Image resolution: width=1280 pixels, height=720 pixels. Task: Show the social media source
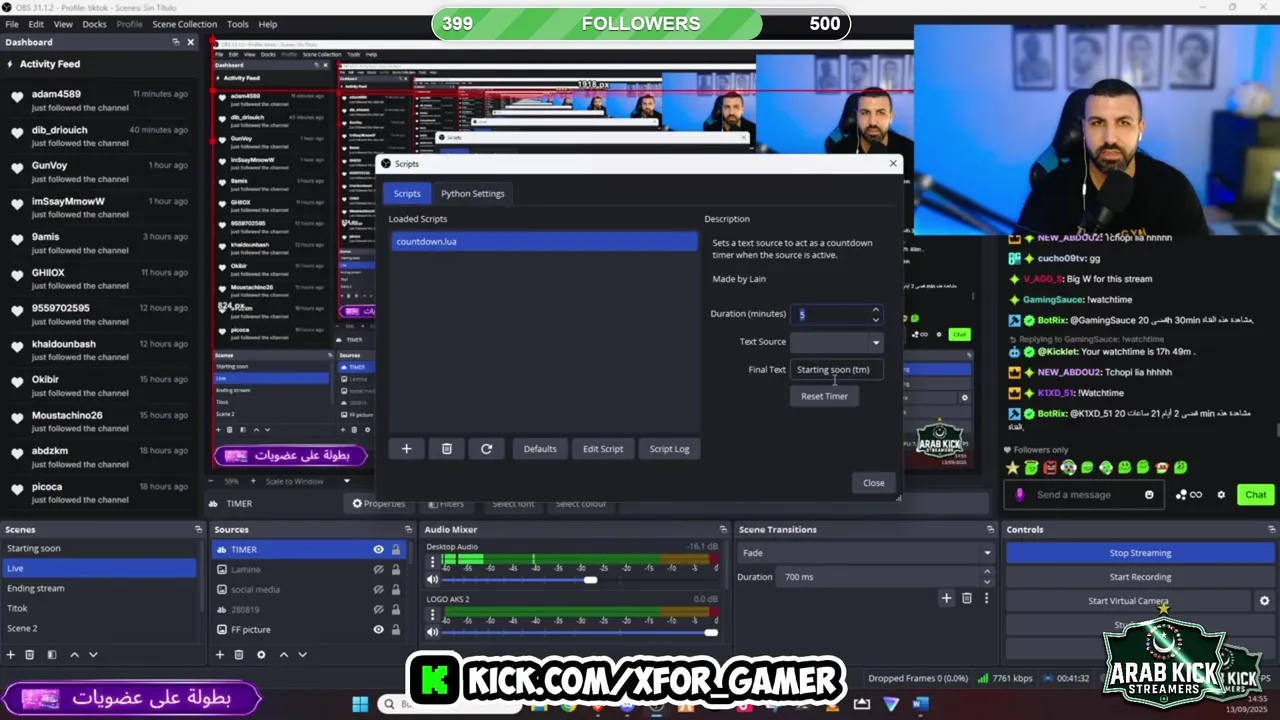click(378, 590)
